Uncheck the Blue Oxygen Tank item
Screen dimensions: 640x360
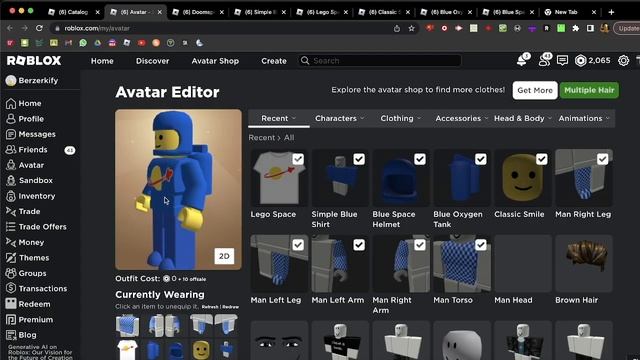[480, 159]
